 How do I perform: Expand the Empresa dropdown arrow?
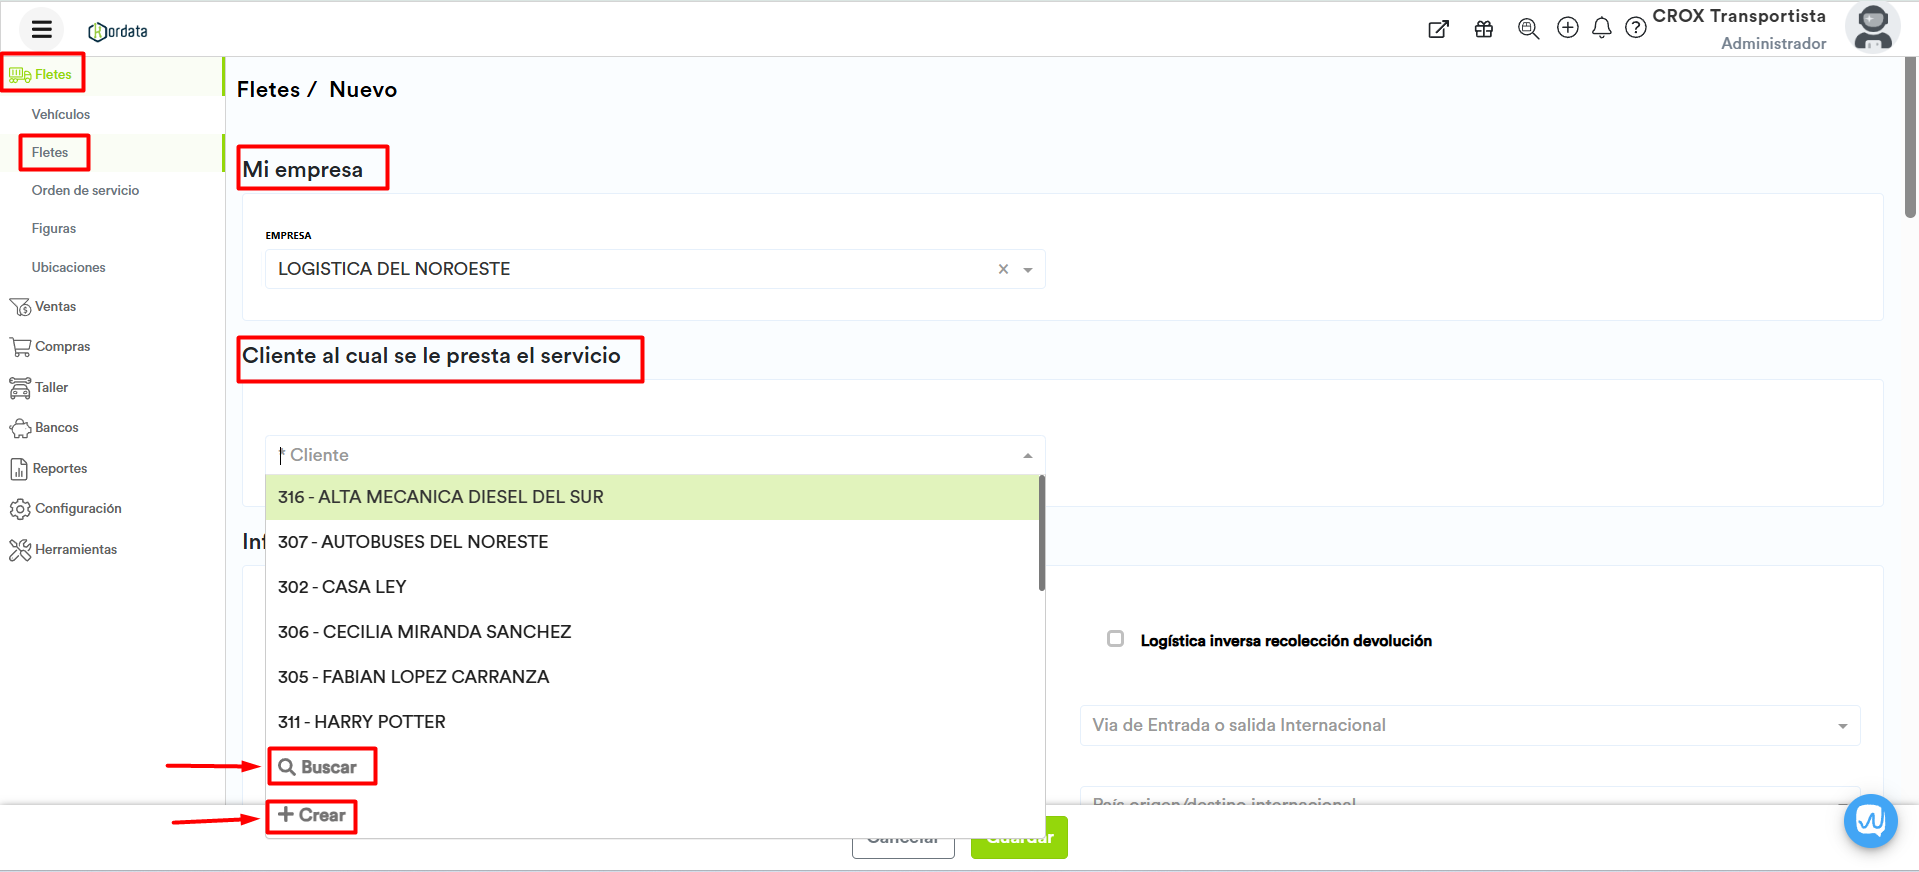(x=1028, y=270)
